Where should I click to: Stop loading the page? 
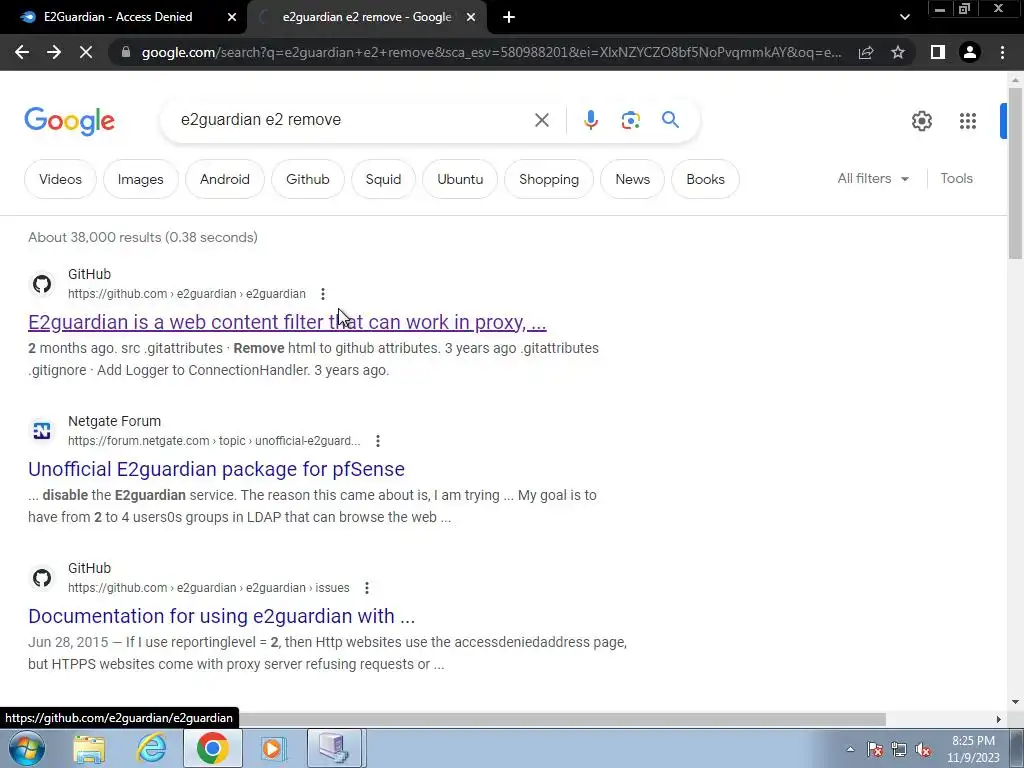[86, 52]
